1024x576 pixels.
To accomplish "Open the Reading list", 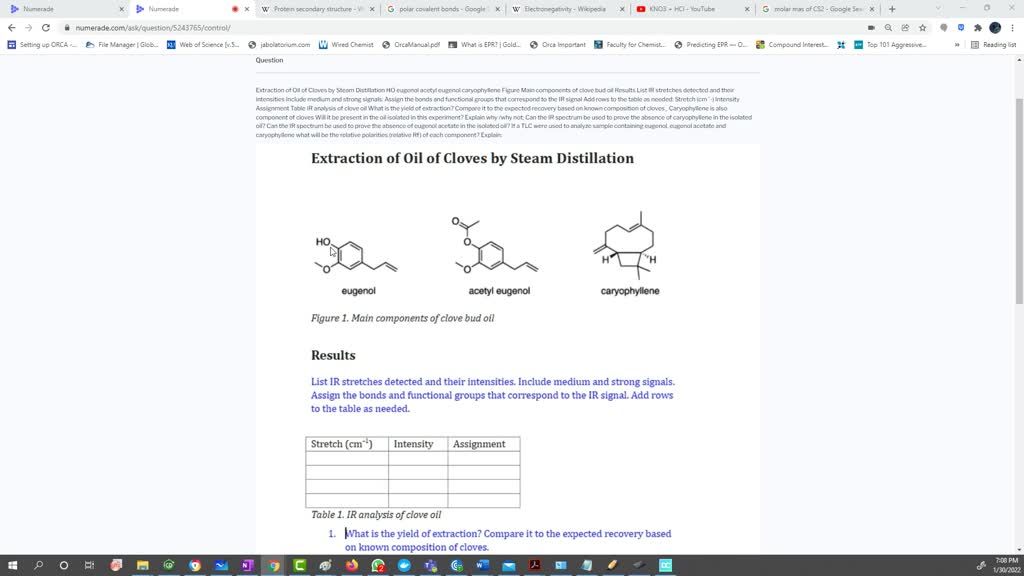I will pos(999,44).
